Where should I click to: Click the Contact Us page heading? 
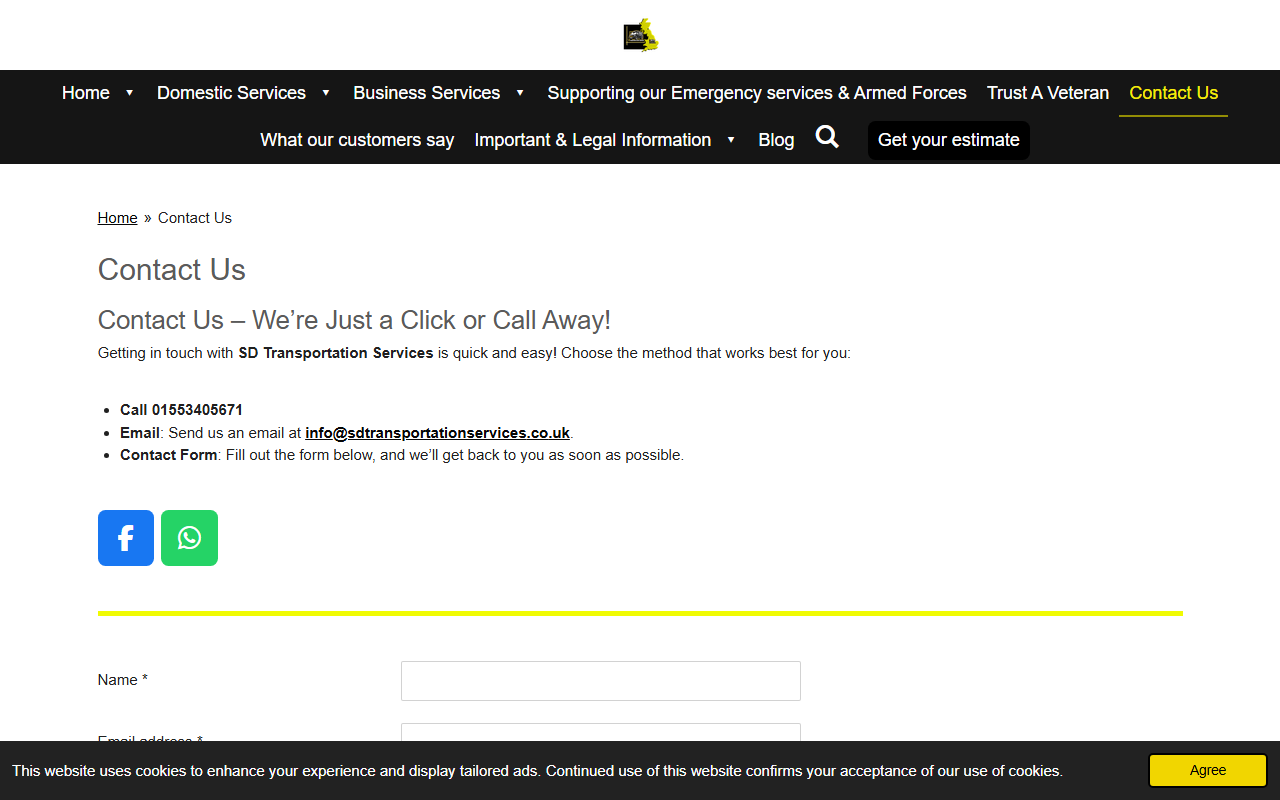172,270
